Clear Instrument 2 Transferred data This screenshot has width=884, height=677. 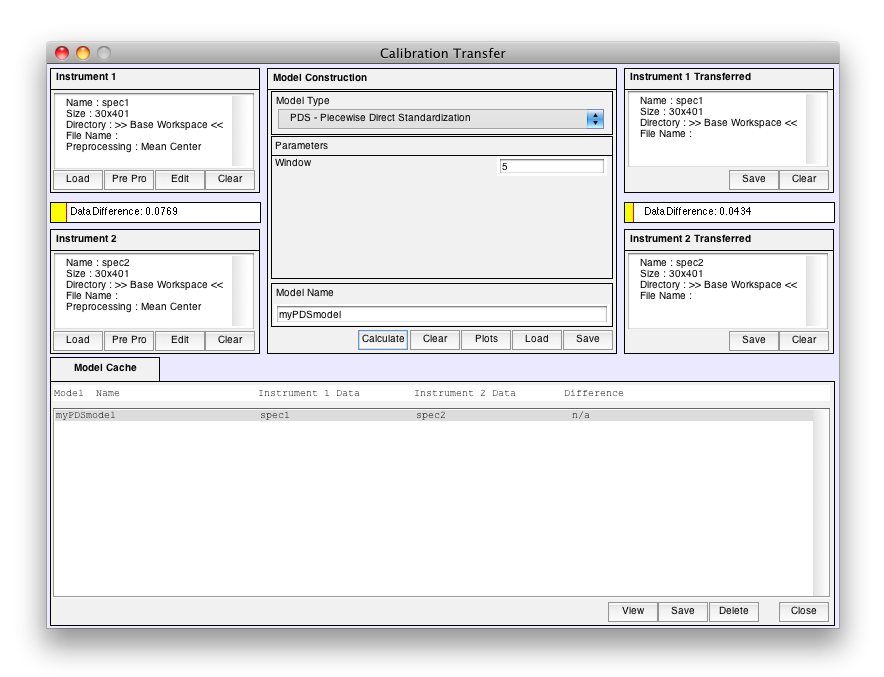804,340
